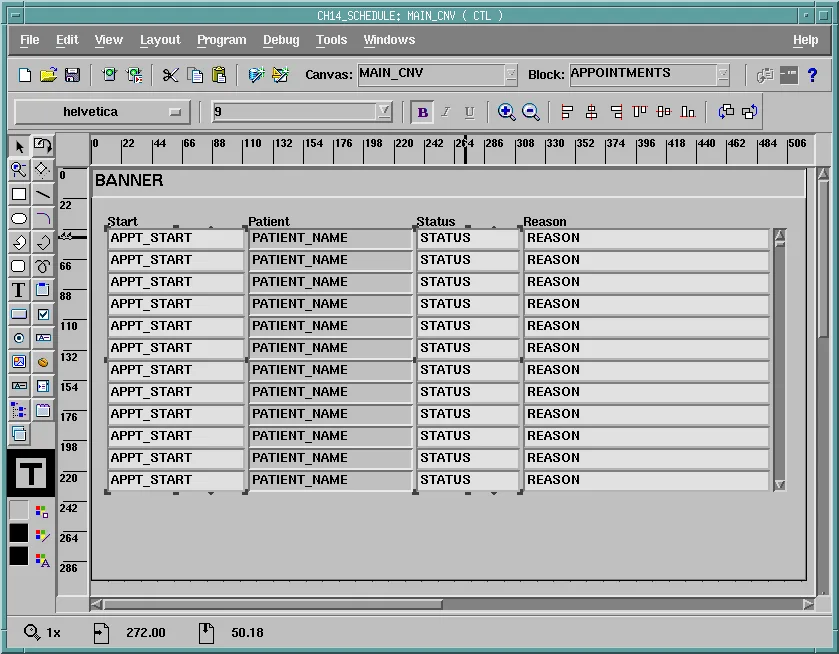Click the Align Bottom icon
This screenshot has width=839, height=654.
[x=688, y=112]
